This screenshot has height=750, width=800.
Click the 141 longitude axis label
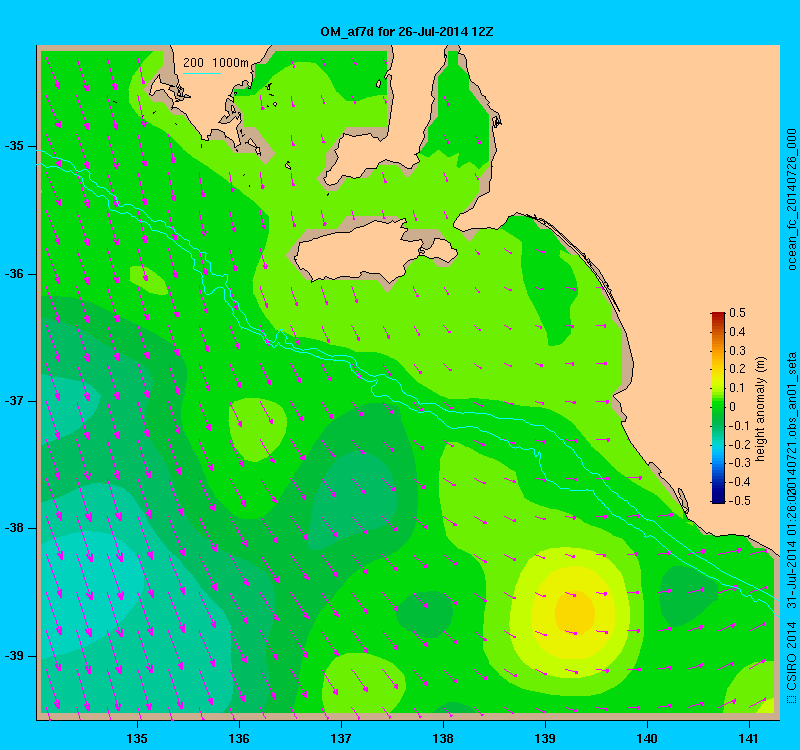point(749,738)
